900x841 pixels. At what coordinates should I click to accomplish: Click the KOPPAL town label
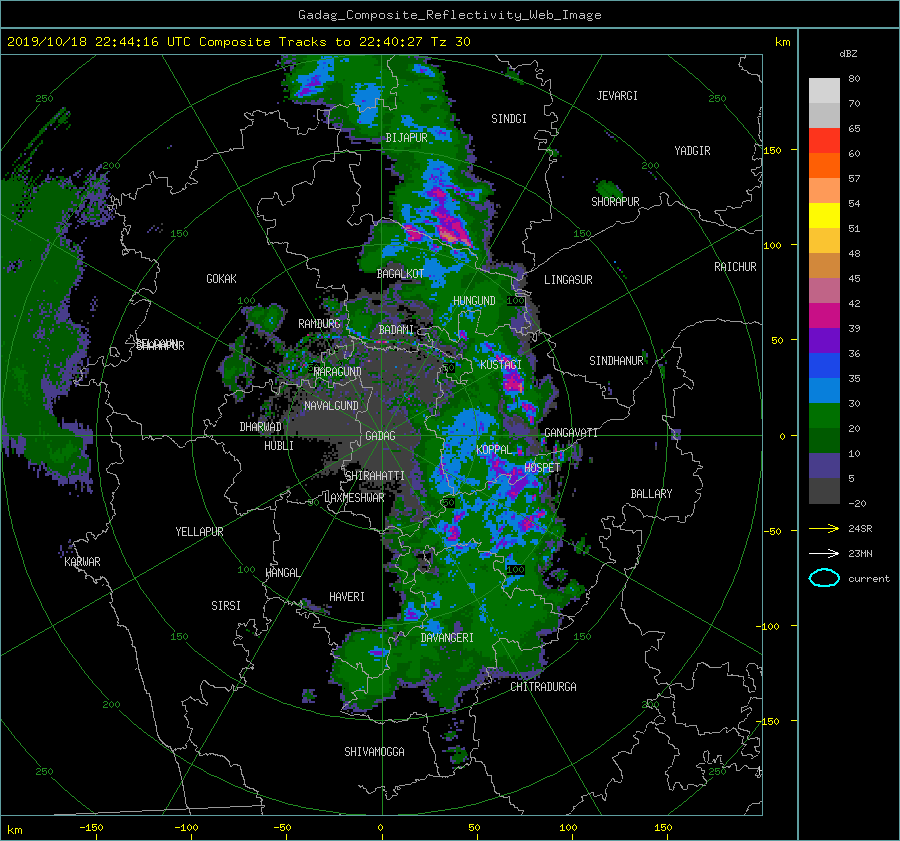point(494,449)
